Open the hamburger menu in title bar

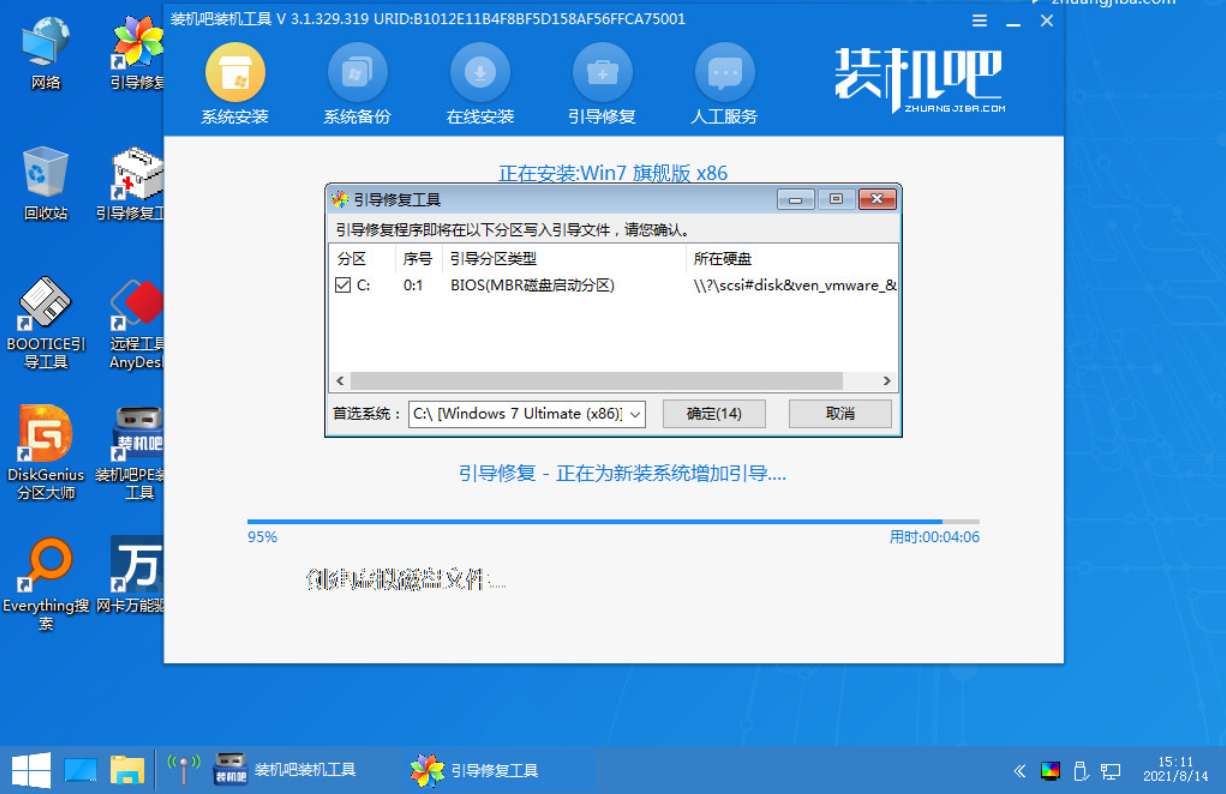(x=980, y=21)
